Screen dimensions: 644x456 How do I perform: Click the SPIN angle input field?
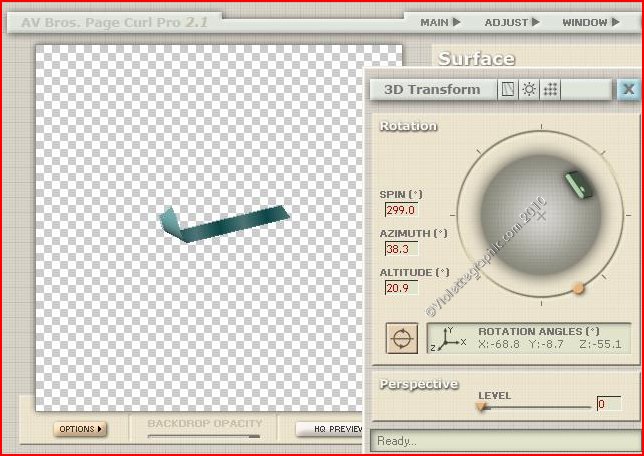[400, 210]
